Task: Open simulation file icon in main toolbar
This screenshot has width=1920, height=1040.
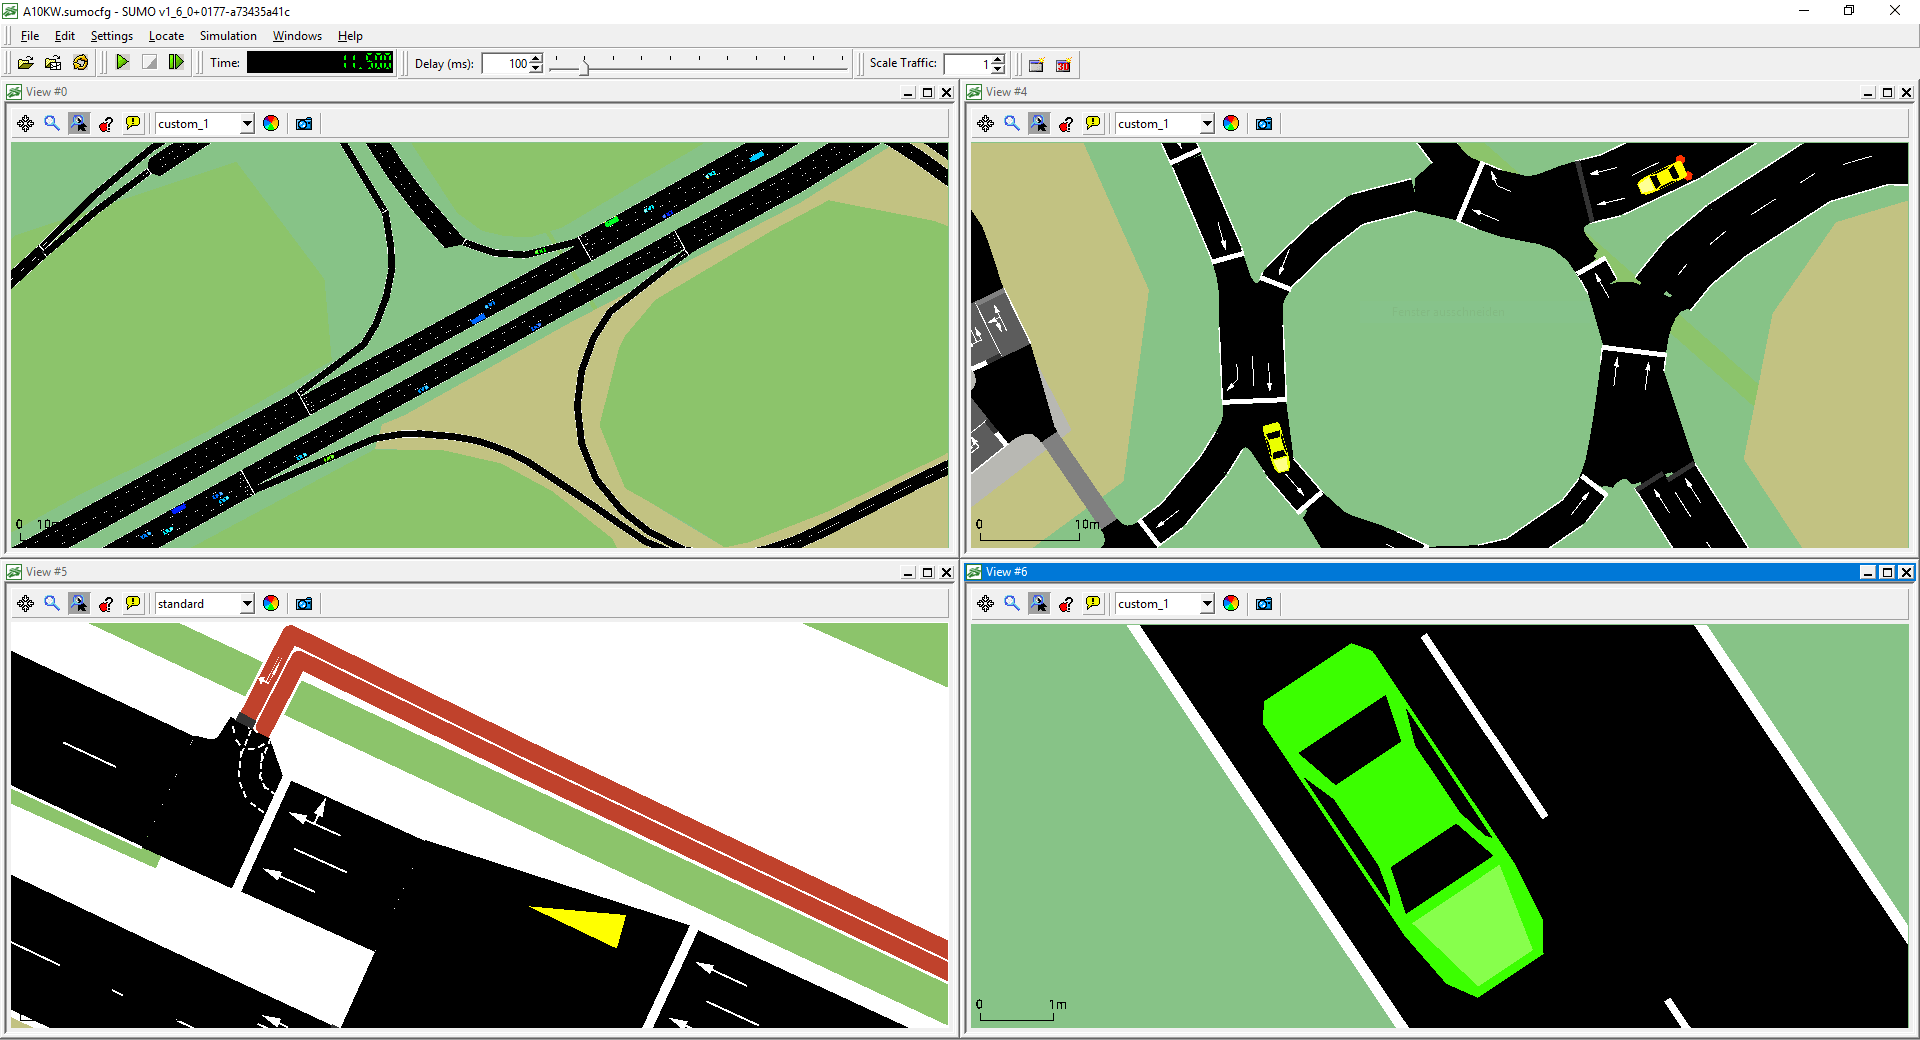Action: click(x=26, y=63)
